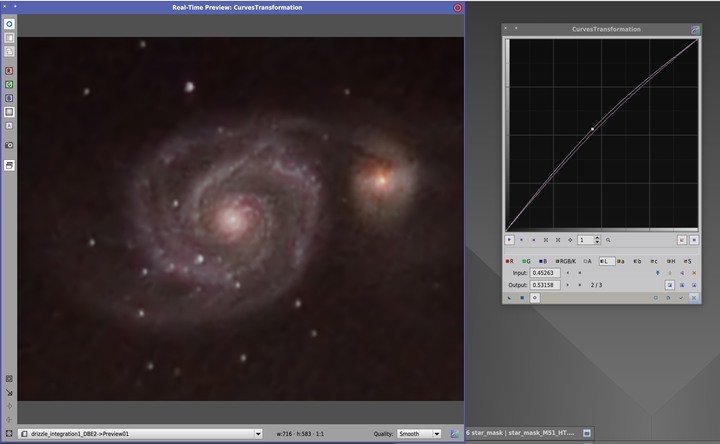Image resolution: width=720 pixels, height=444 pixels.
Task: Go to next curve point arrow near Output
Action: (568, 285)
